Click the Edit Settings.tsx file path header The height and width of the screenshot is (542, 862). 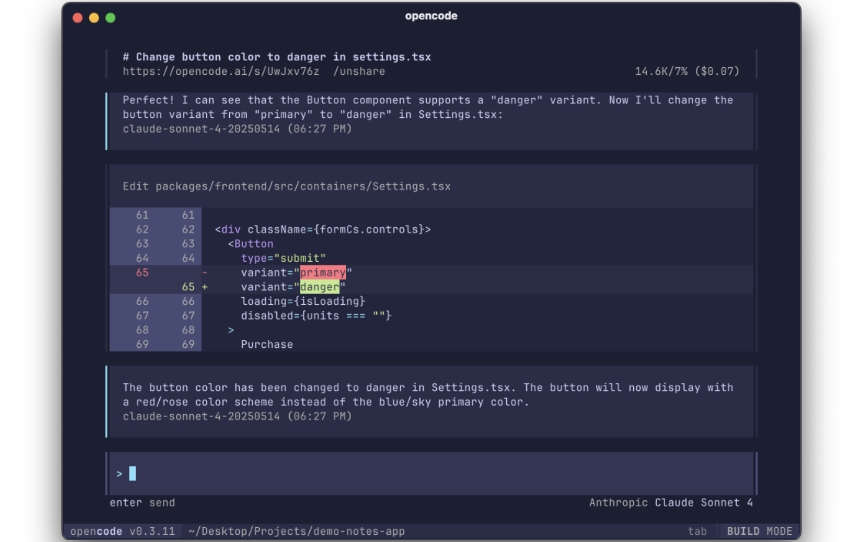(x=286, y=186)
